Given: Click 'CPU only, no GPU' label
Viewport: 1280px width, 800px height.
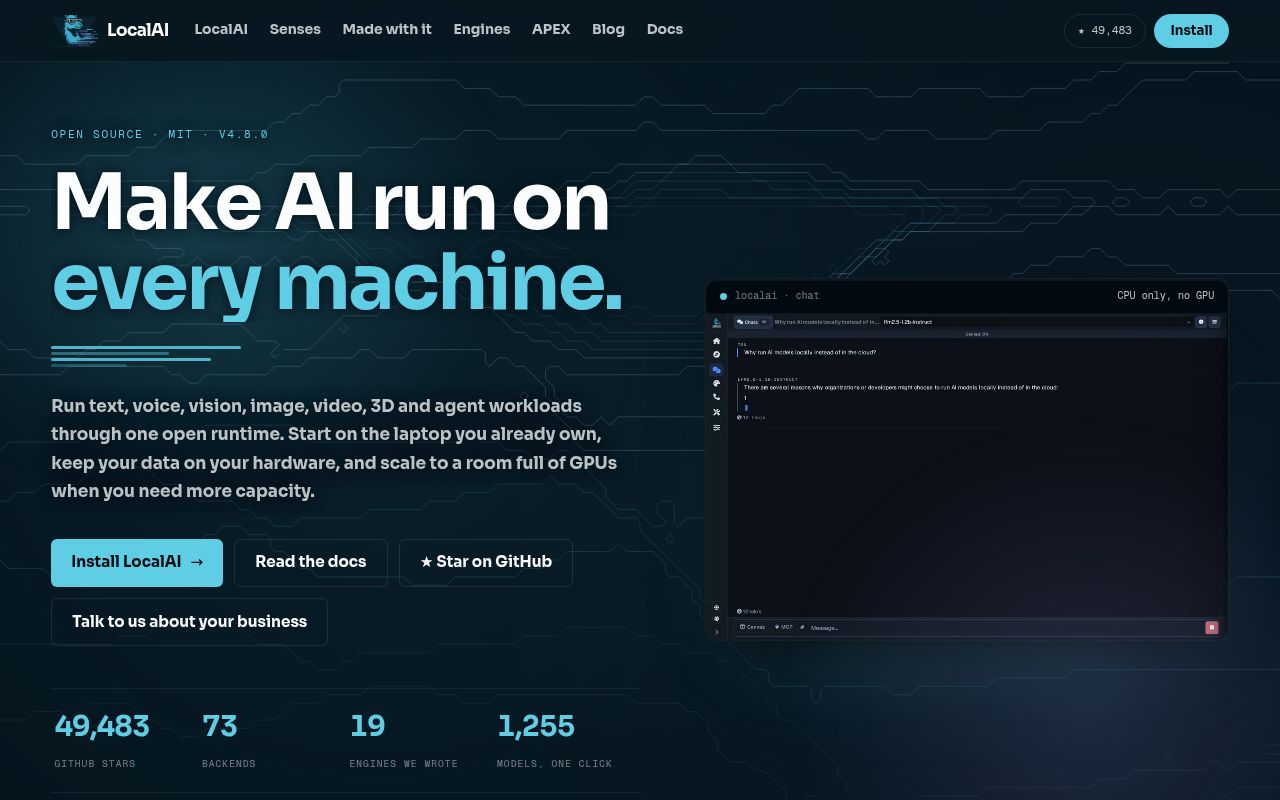Looking at the screenshot, I should pos(1165,296).
